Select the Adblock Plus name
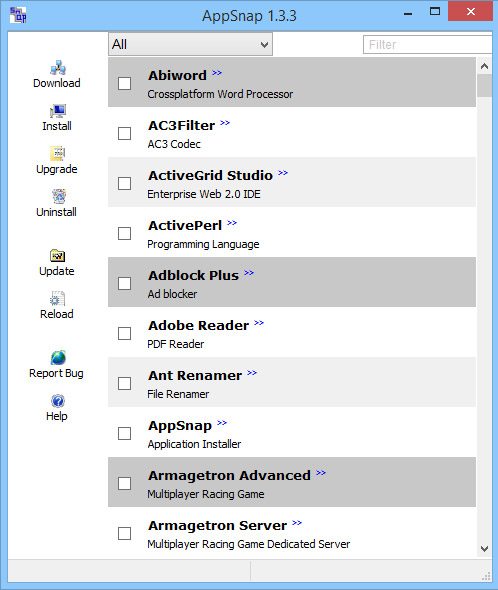This screenshot has width=498, height=590. tap(193, 276)
